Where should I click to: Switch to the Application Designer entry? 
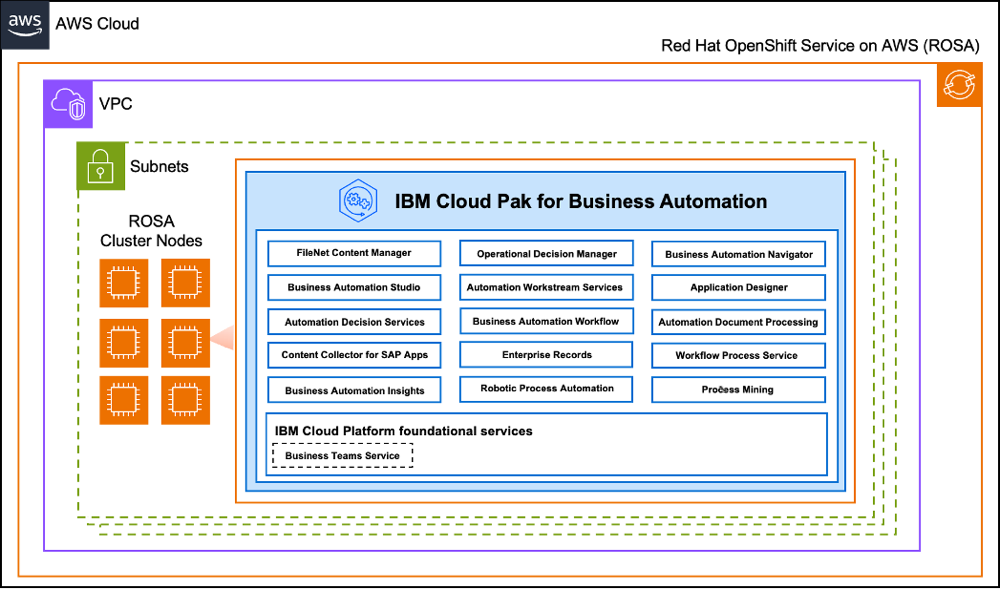[x=738, y=287]
